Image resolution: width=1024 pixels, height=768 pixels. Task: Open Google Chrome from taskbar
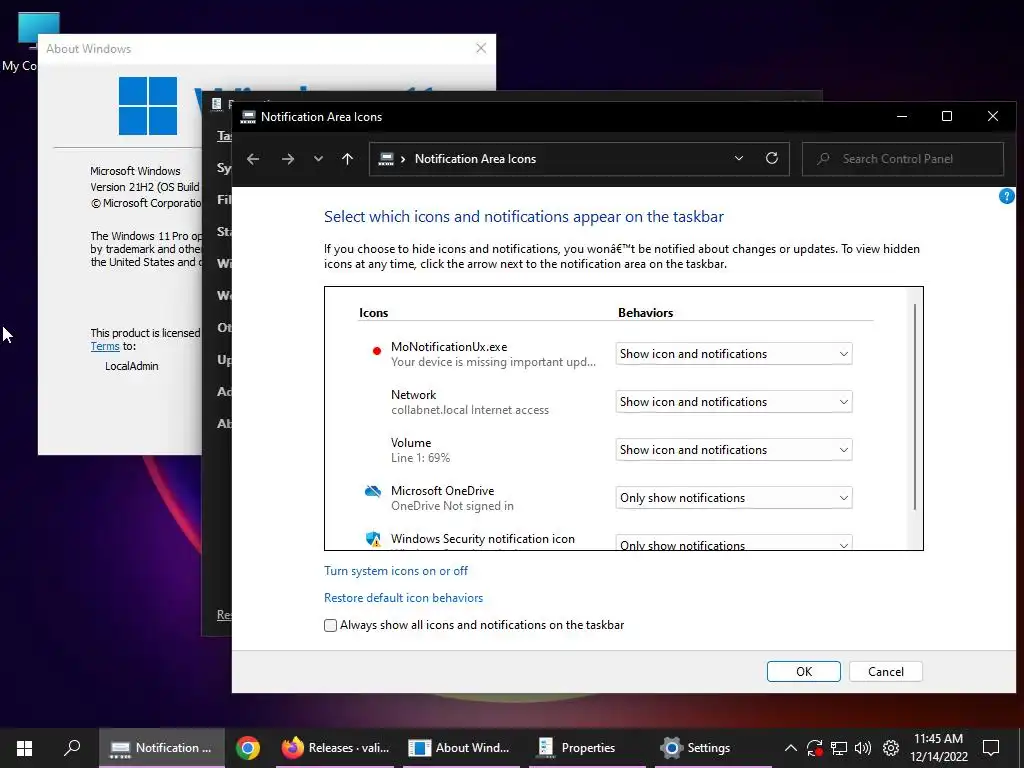[248, 748]
